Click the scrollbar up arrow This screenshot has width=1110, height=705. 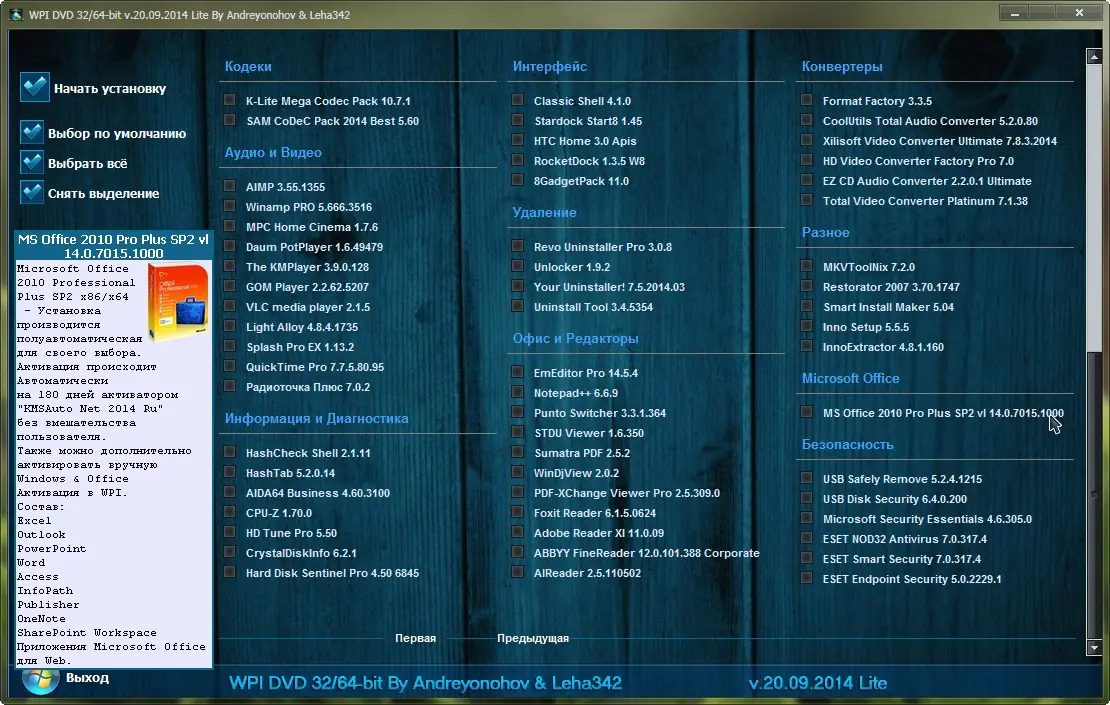pyautogui.click(x=1094, y=57)
